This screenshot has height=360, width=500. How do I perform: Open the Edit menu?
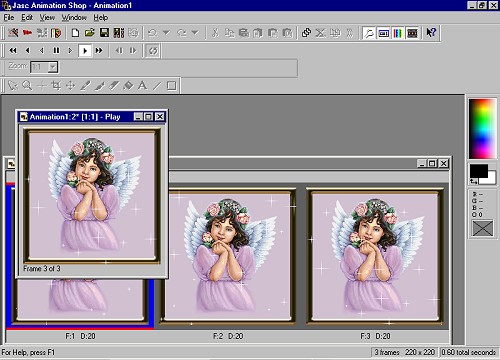click(27, 17)
